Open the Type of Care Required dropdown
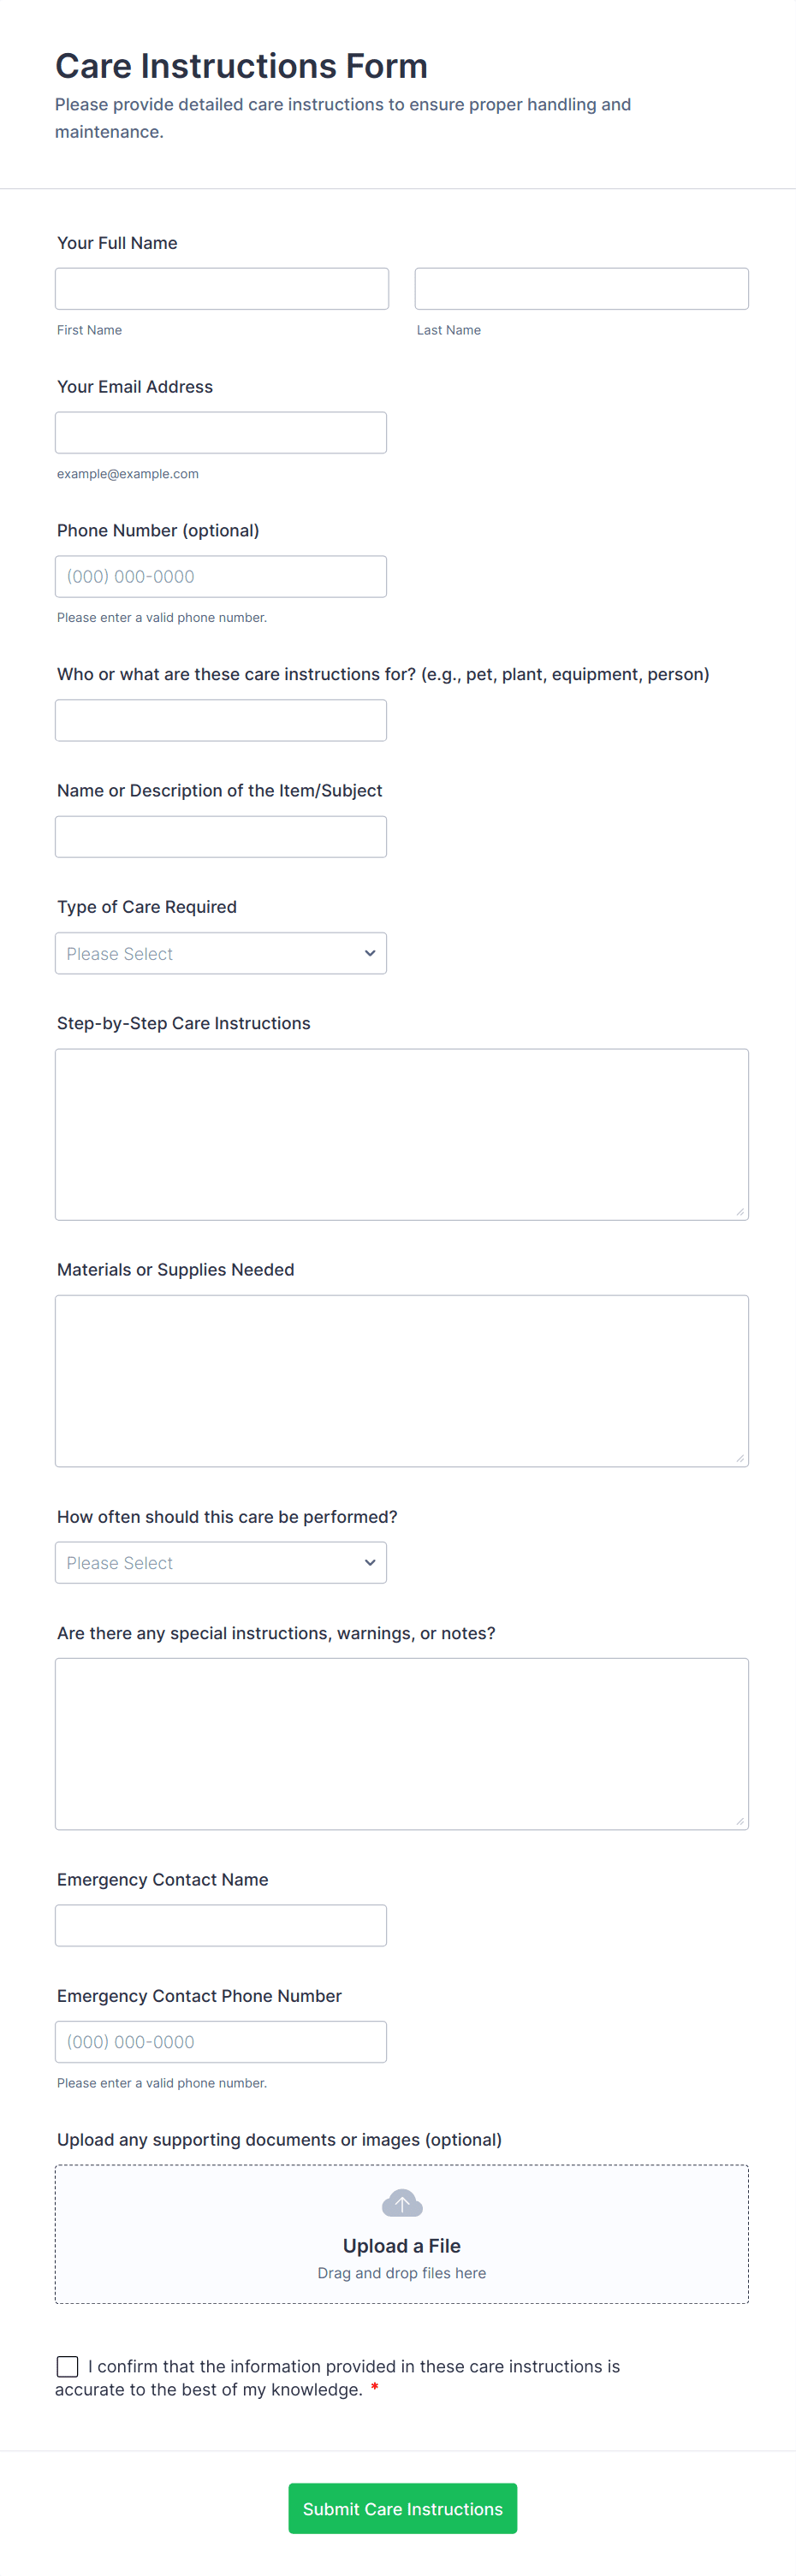 [x=220, y=953]
